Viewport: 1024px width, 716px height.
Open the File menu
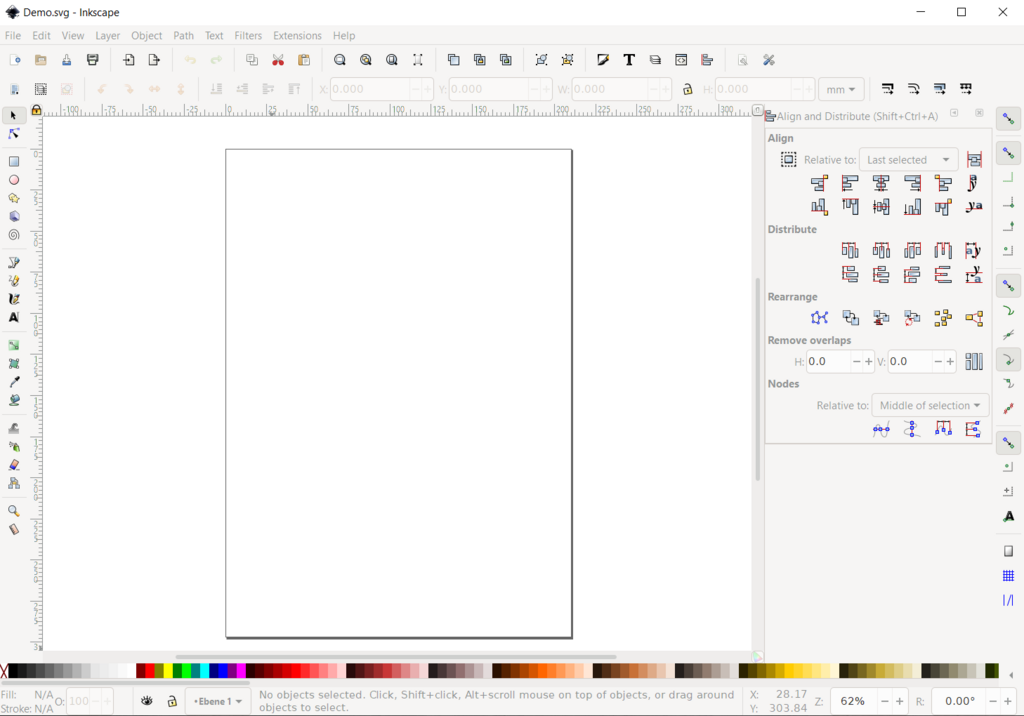click(13, 35)
